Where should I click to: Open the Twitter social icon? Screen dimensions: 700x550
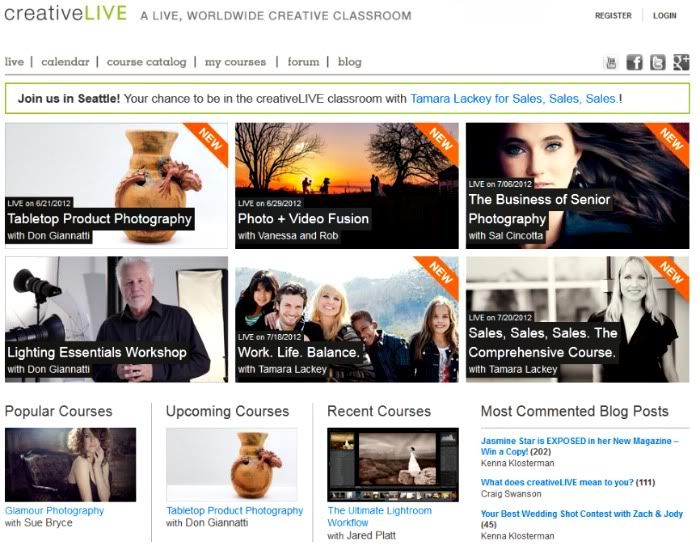(x=658, y=62)
